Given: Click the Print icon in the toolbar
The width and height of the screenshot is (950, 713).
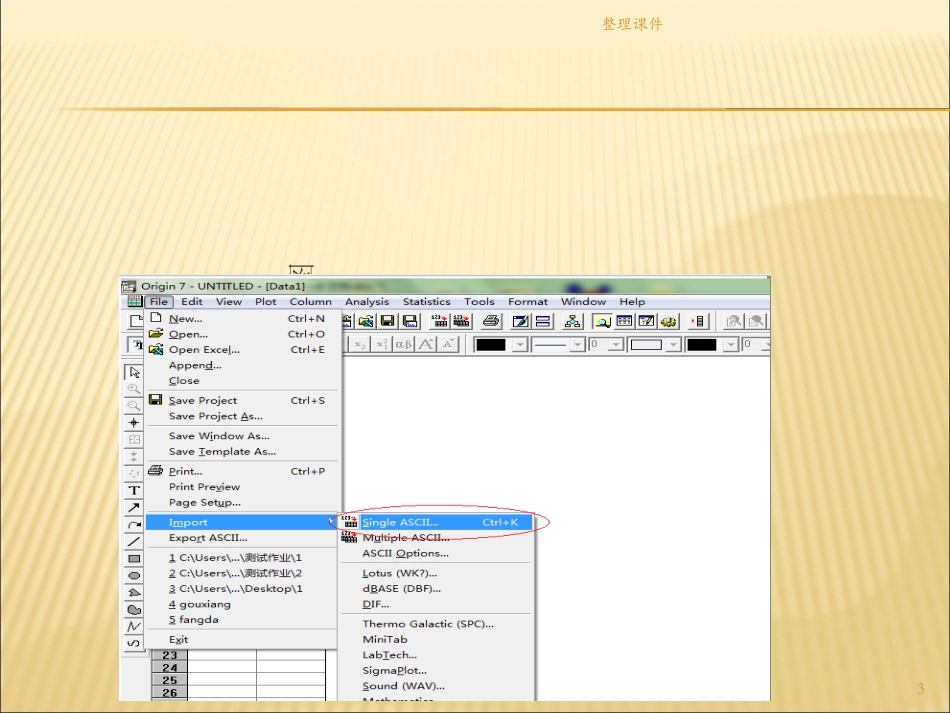Looking at the screenshot, I should coord(491,321).
